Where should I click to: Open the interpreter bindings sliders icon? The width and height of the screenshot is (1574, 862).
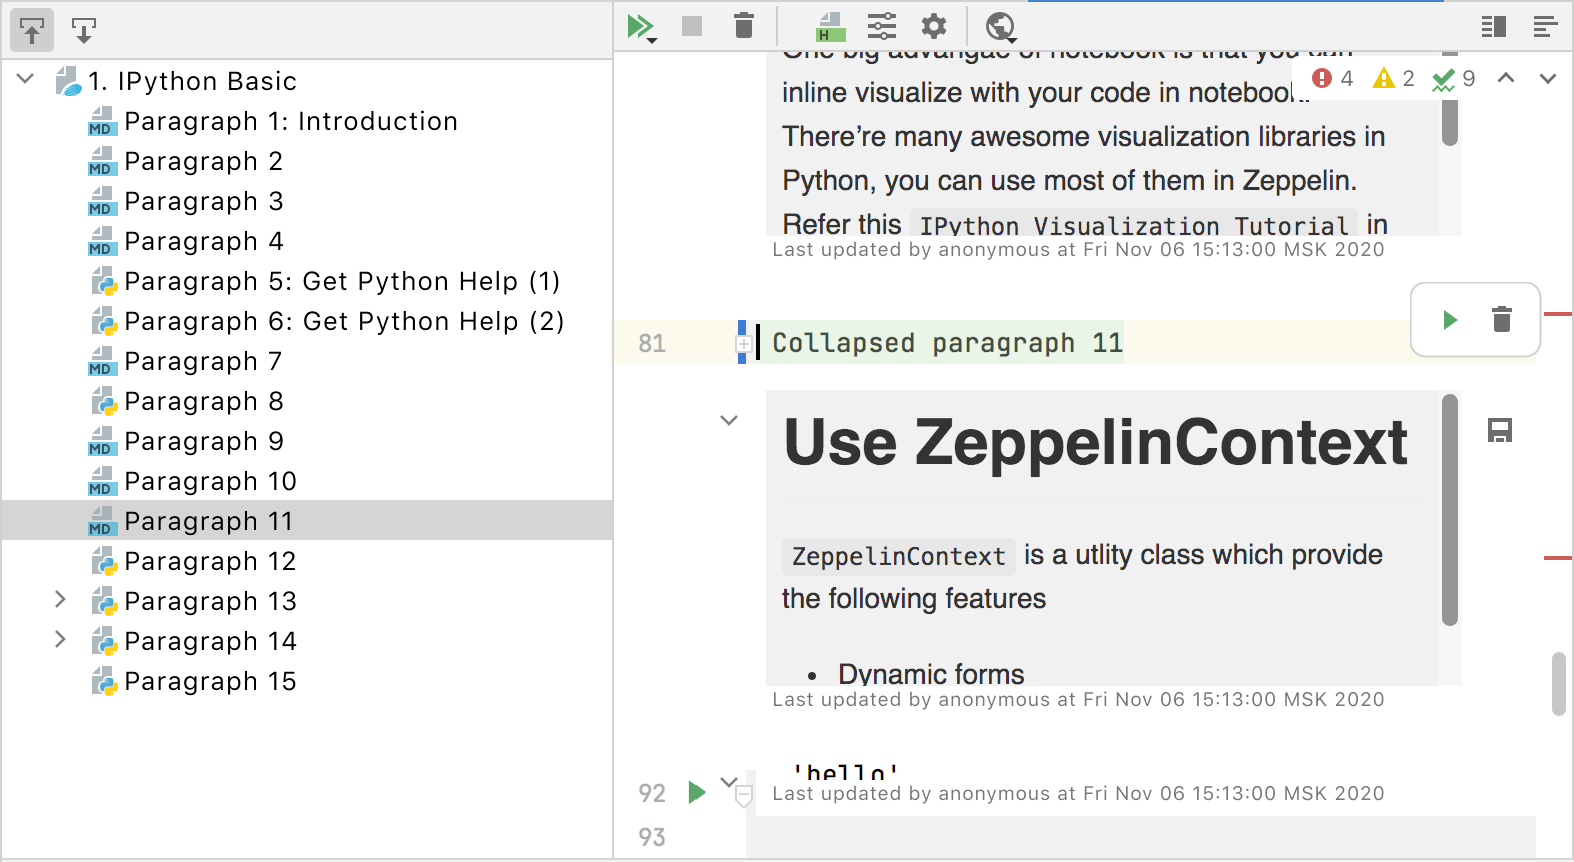click(882, 26)
